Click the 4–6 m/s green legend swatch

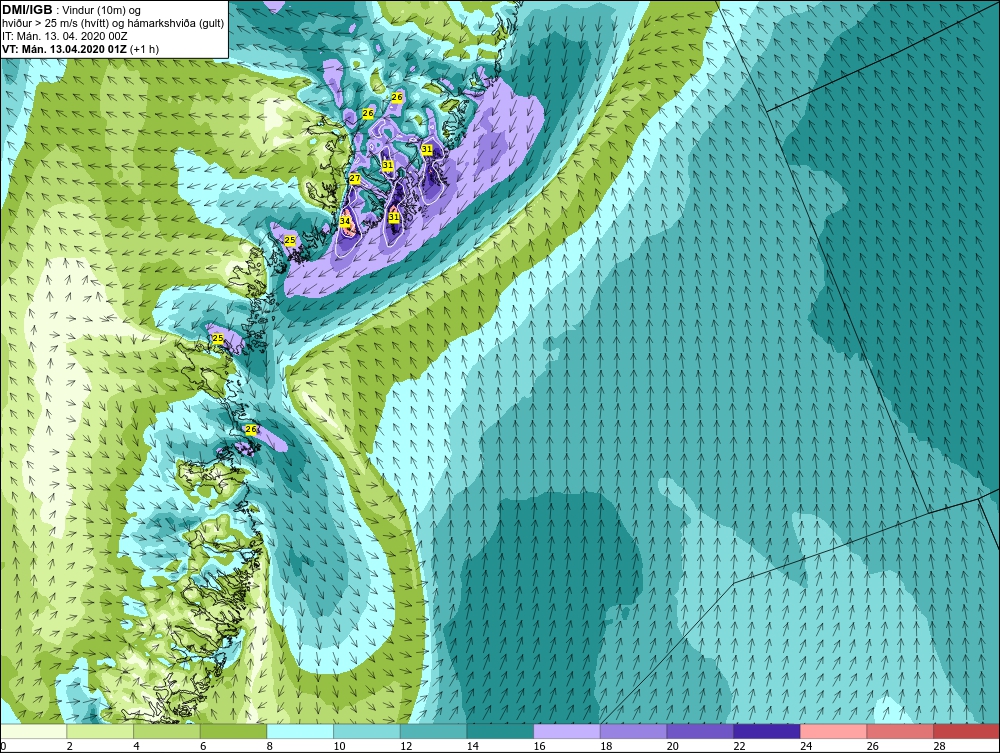pyautogui.click(x=166, y=731)
